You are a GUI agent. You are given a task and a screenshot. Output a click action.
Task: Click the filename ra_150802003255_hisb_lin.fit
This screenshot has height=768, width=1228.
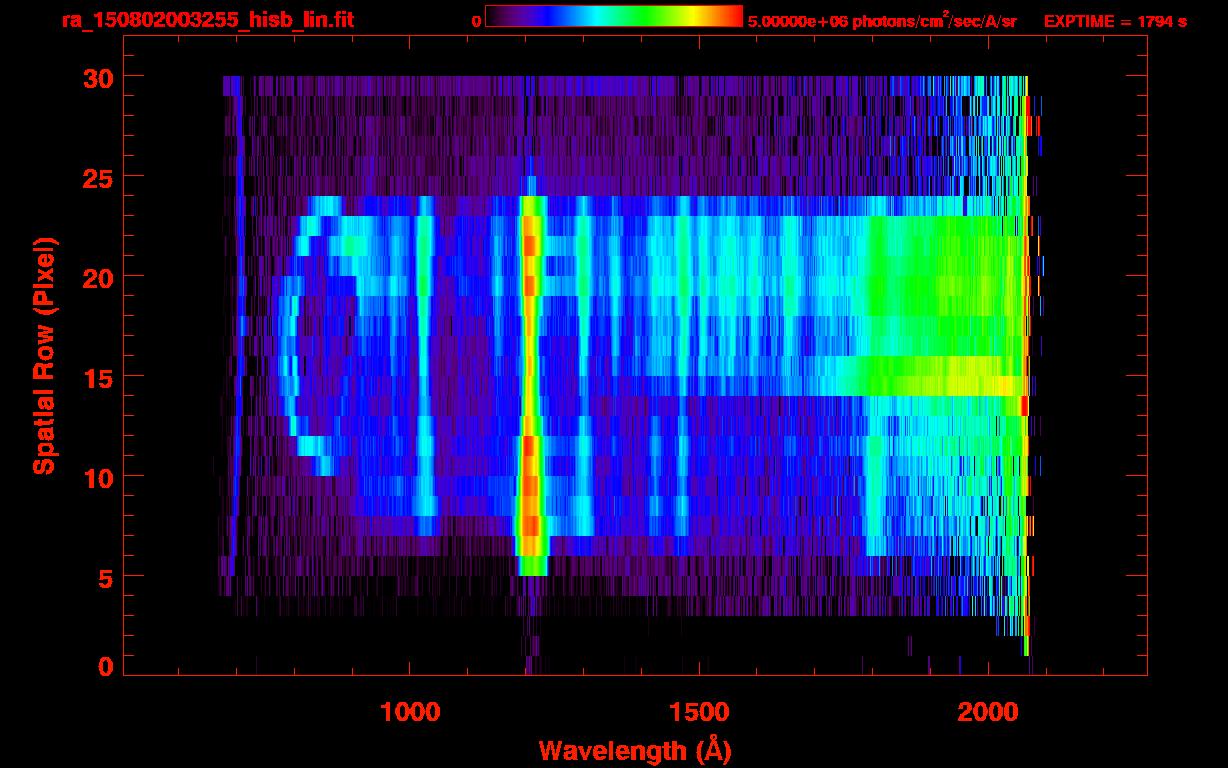click(207, 20)
